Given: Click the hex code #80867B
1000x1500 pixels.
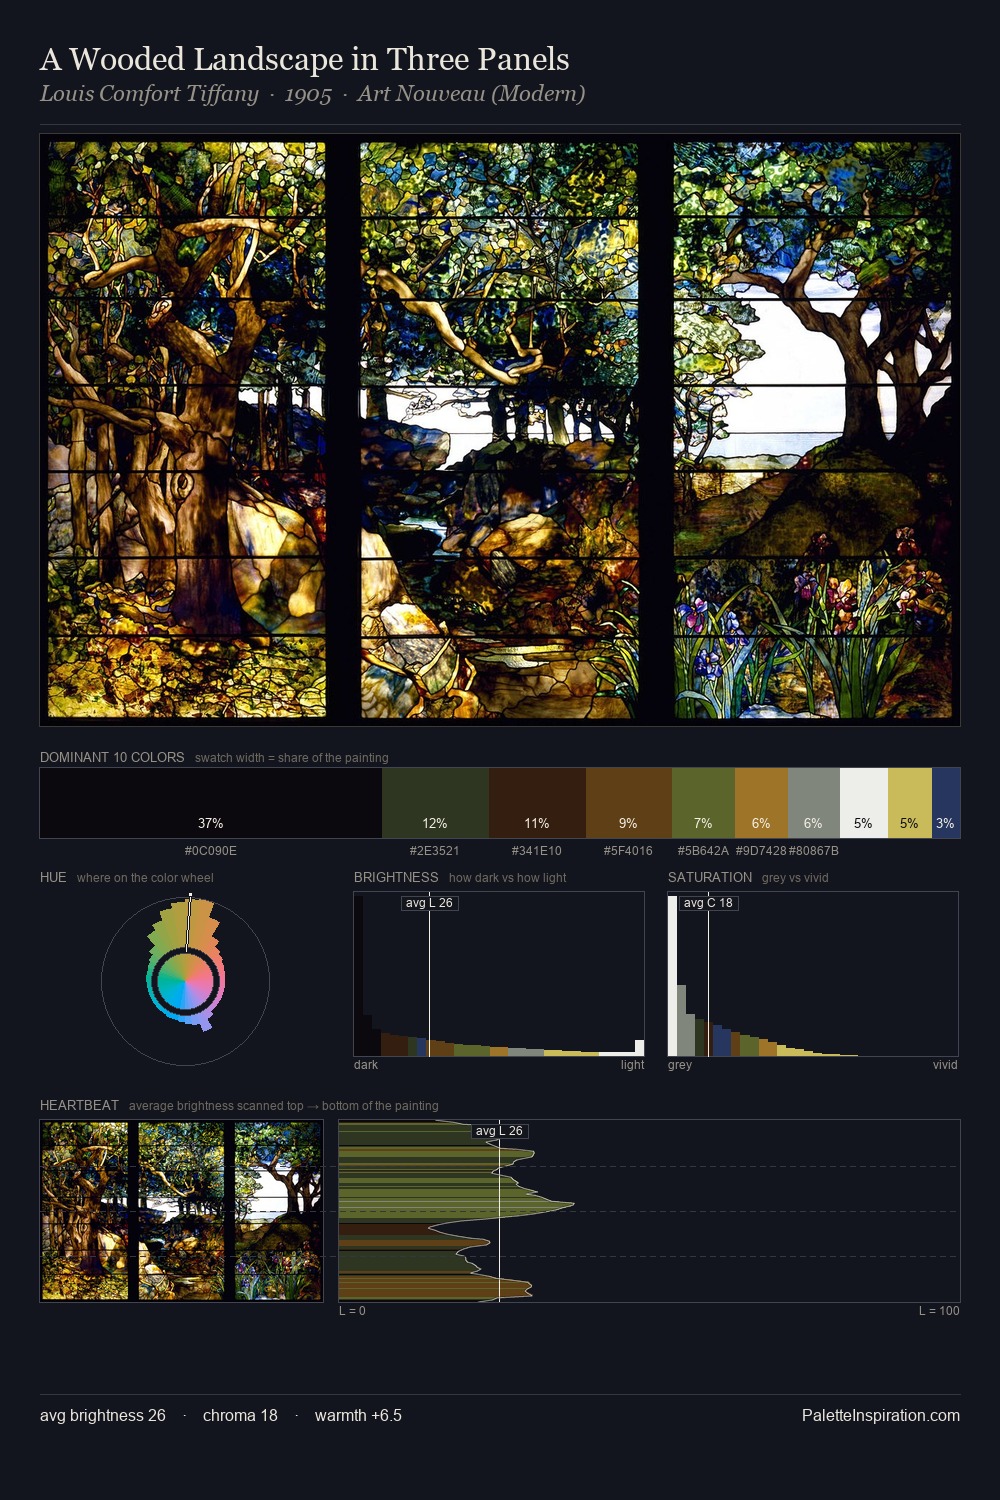Looking at the screenshot, I should tap(814, 851).
